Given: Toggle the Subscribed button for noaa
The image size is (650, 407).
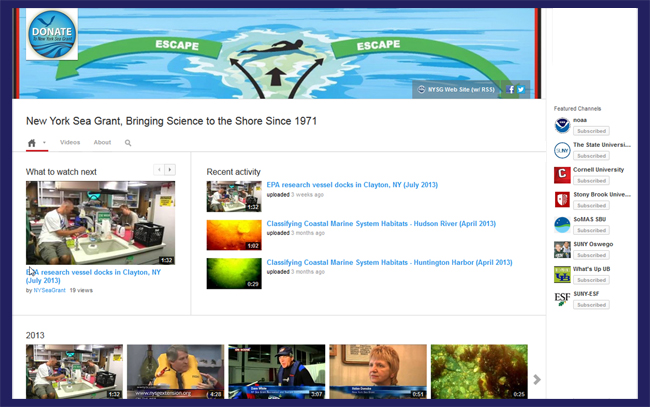Looking at the screenshot, I should (591, 131).
